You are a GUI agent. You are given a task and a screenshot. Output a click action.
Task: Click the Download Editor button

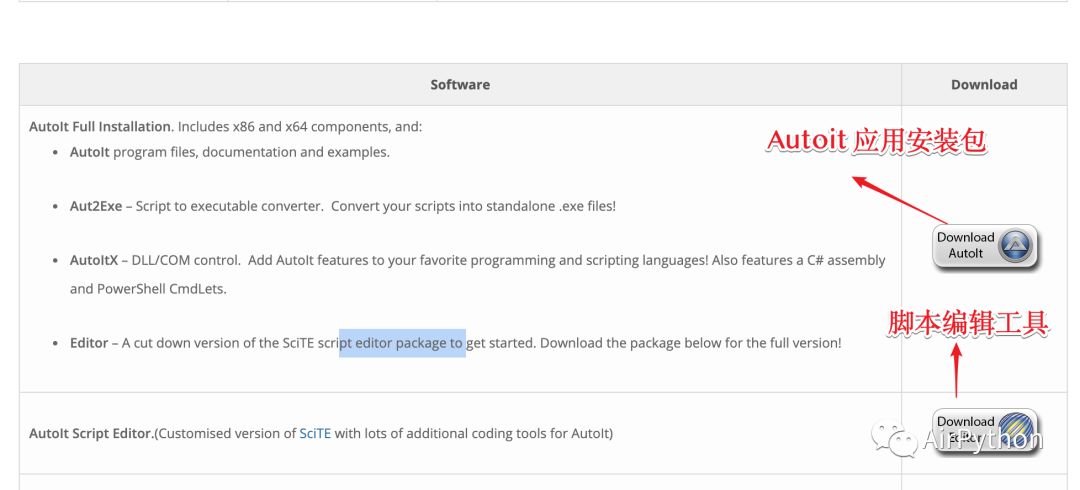(985, 430)
